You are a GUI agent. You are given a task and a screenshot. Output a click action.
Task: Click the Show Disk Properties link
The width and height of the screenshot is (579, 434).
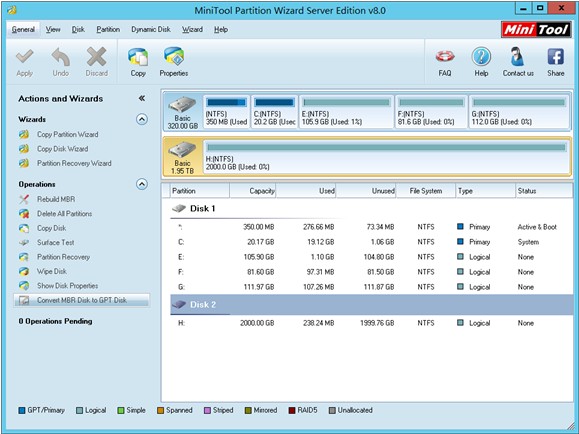pos(68,286)
